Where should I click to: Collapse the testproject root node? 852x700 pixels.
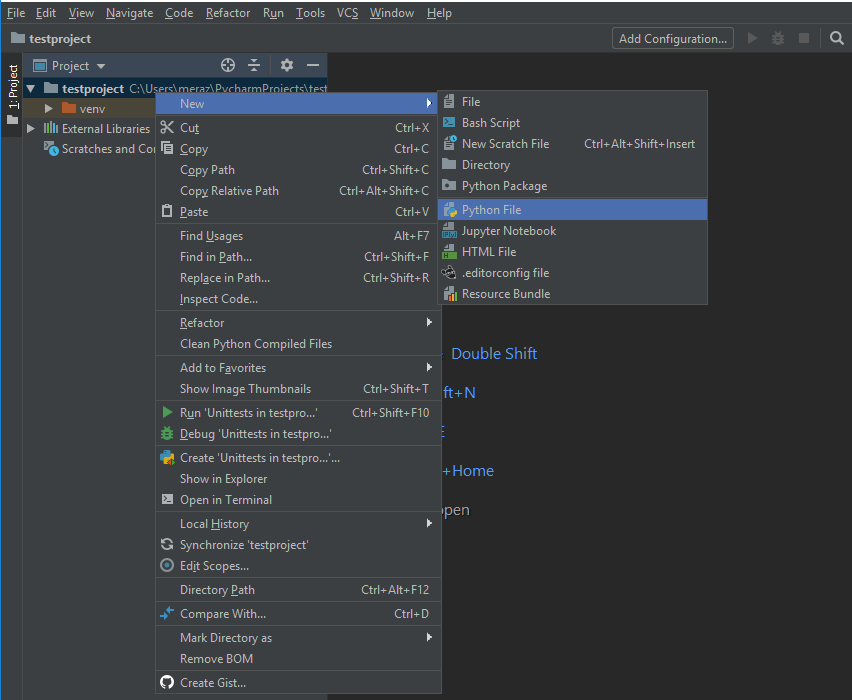click(x=31, y=89)
